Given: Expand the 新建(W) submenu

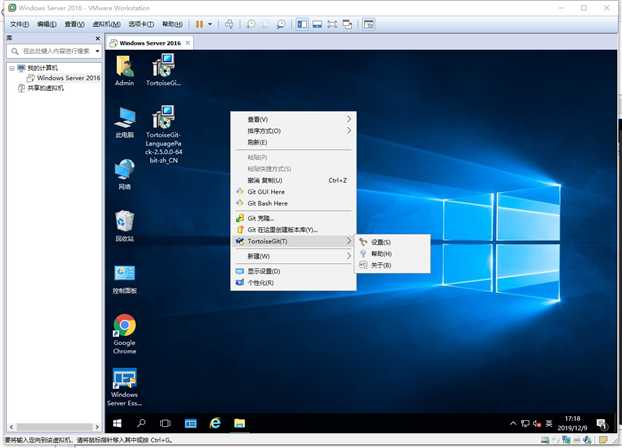Looking at the screenshot, I should 294,256.
